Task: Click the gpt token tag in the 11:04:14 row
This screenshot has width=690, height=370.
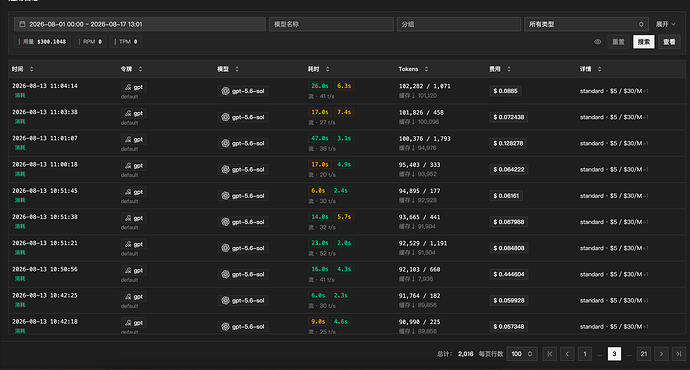Action: [133, 87]
